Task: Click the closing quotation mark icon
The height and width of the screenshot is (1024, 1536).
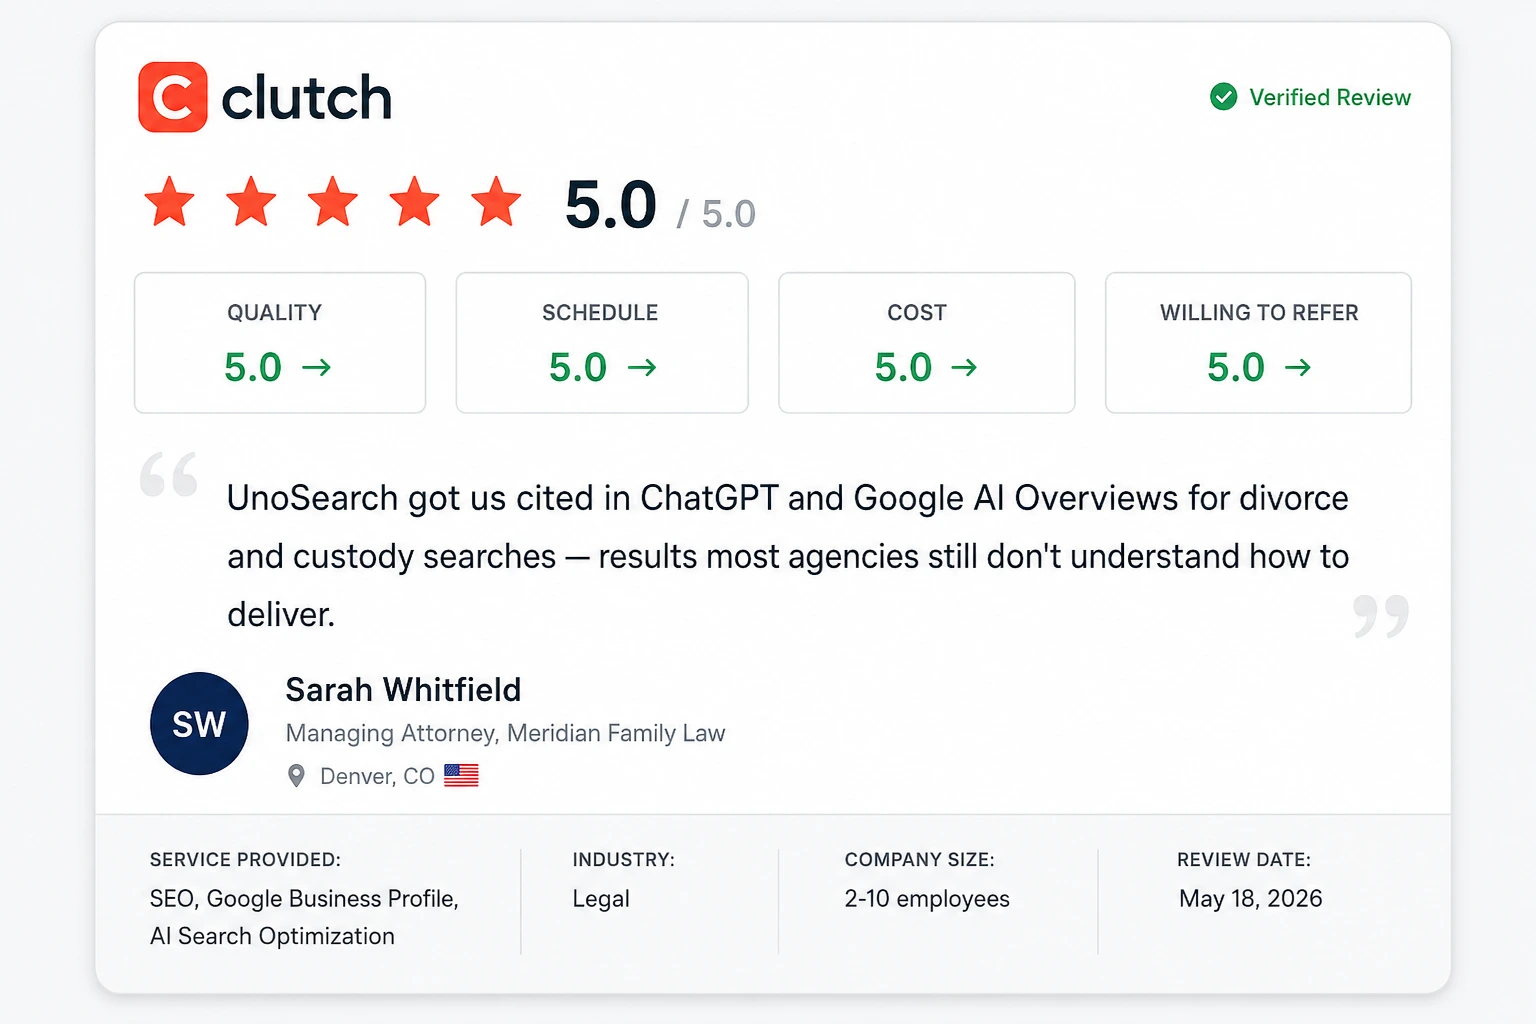Action: click(1381, 616)
